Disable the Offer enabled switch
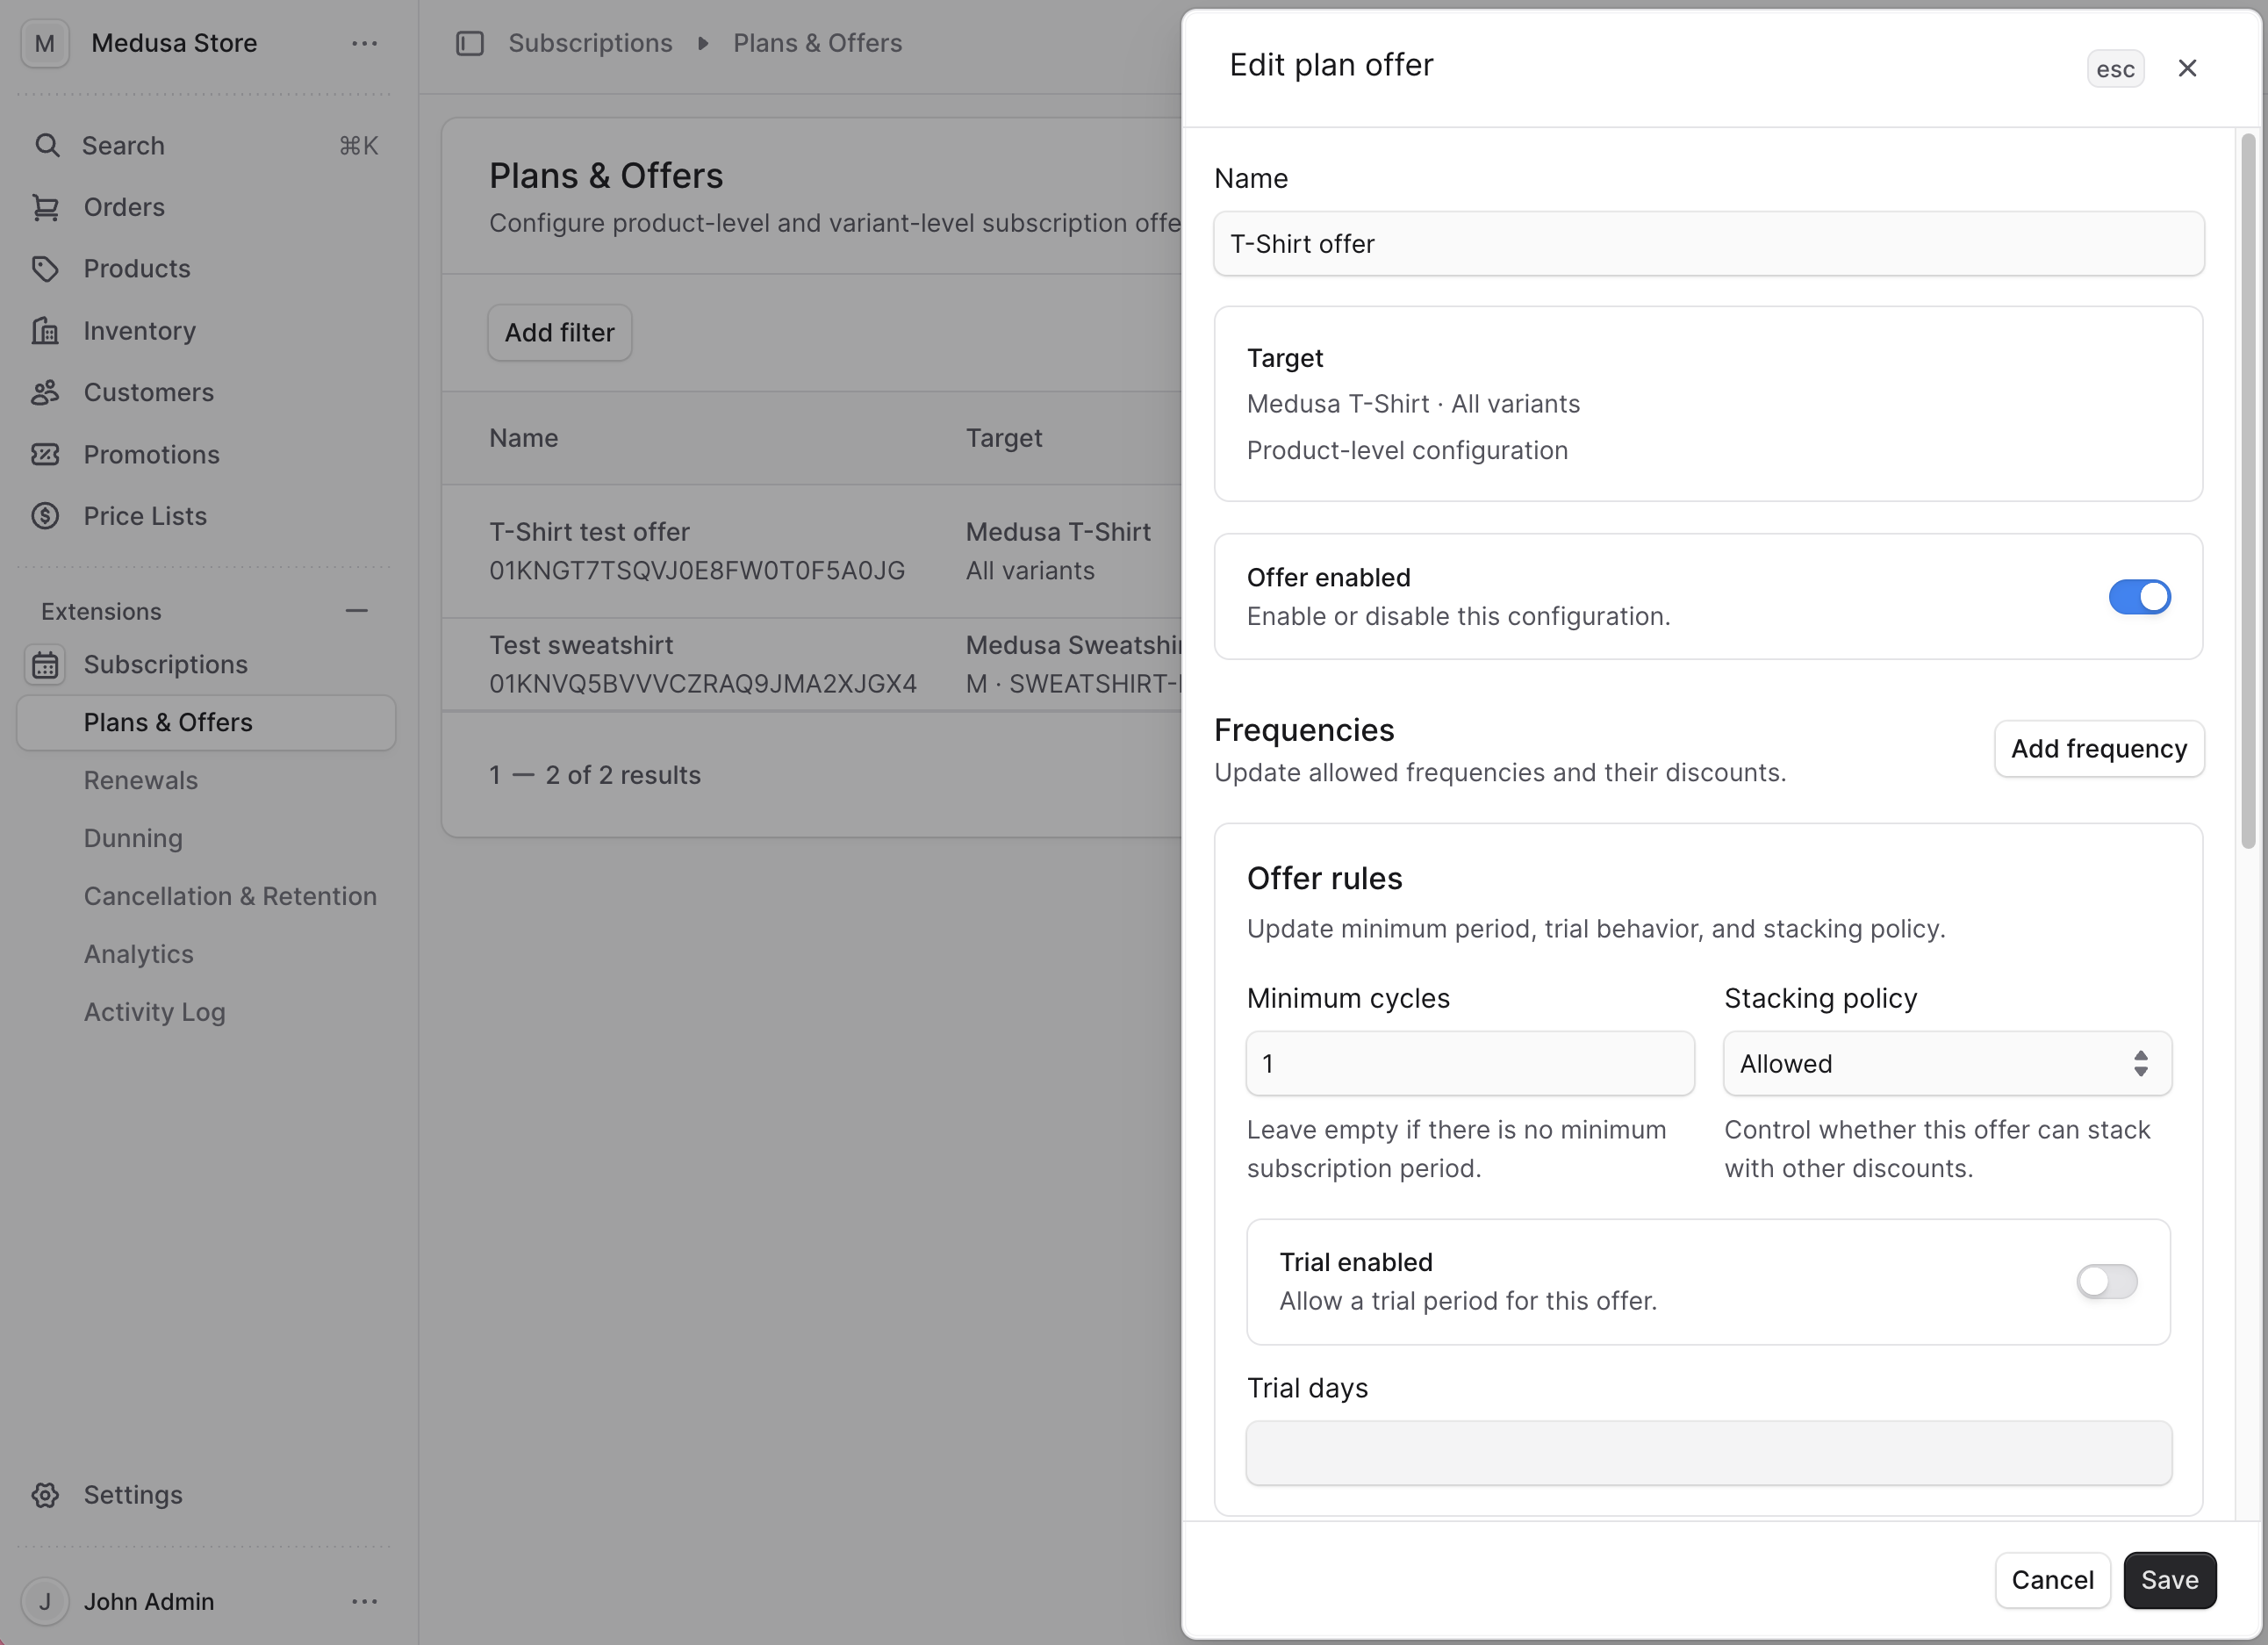This screenshot has width=2268, height=1645. pos(2139,597)
